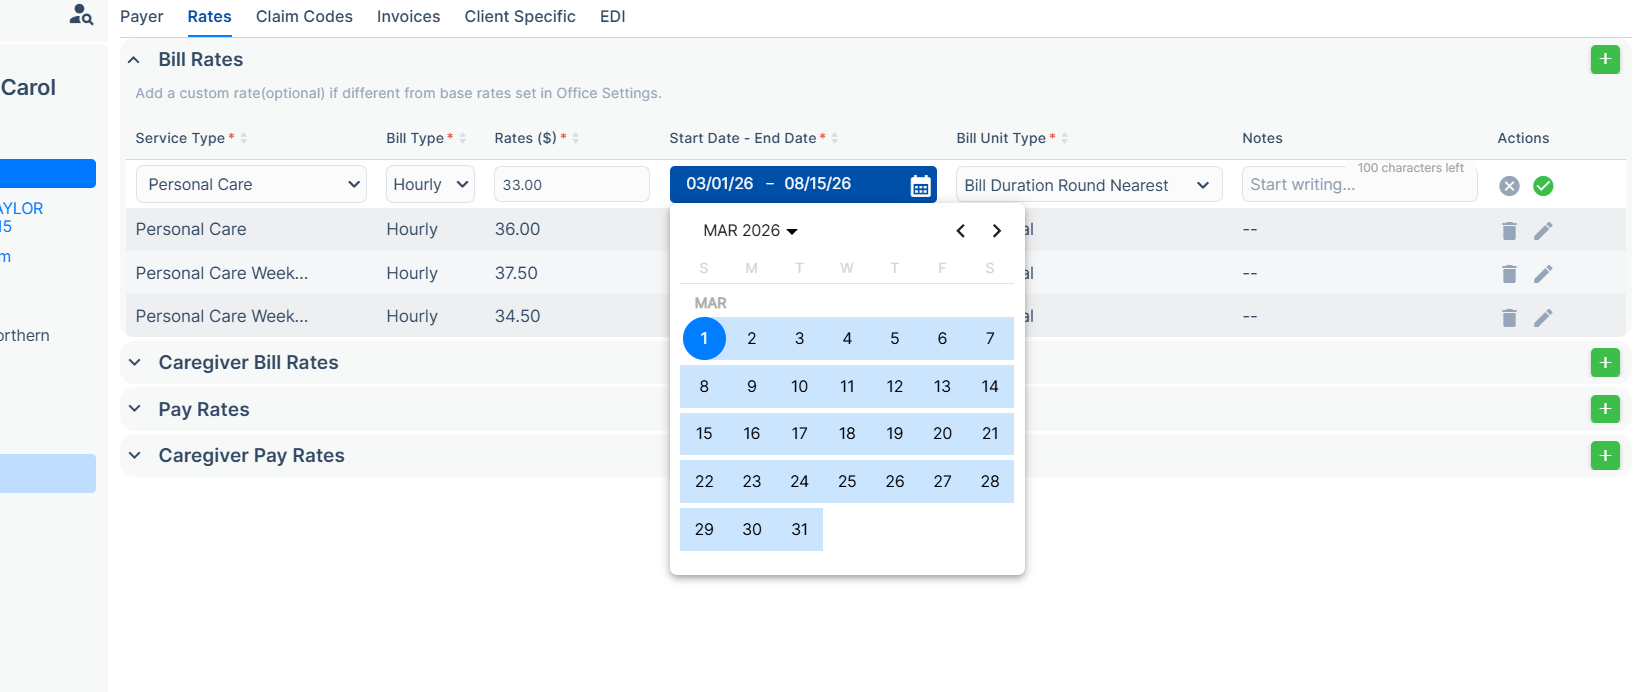Select the Client Specific tab
Image resolution: width=1643 pixels, height=692 pixels.
pos(520,16)
